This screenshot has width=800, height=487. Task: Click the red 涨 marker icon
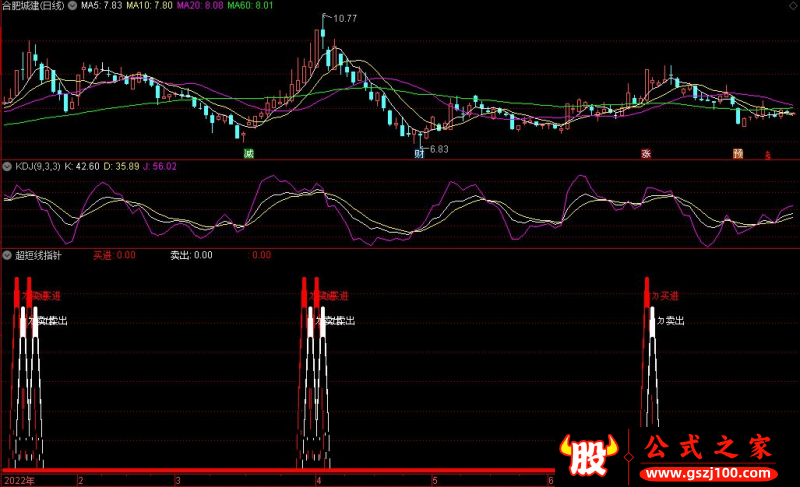click(646, 154)
